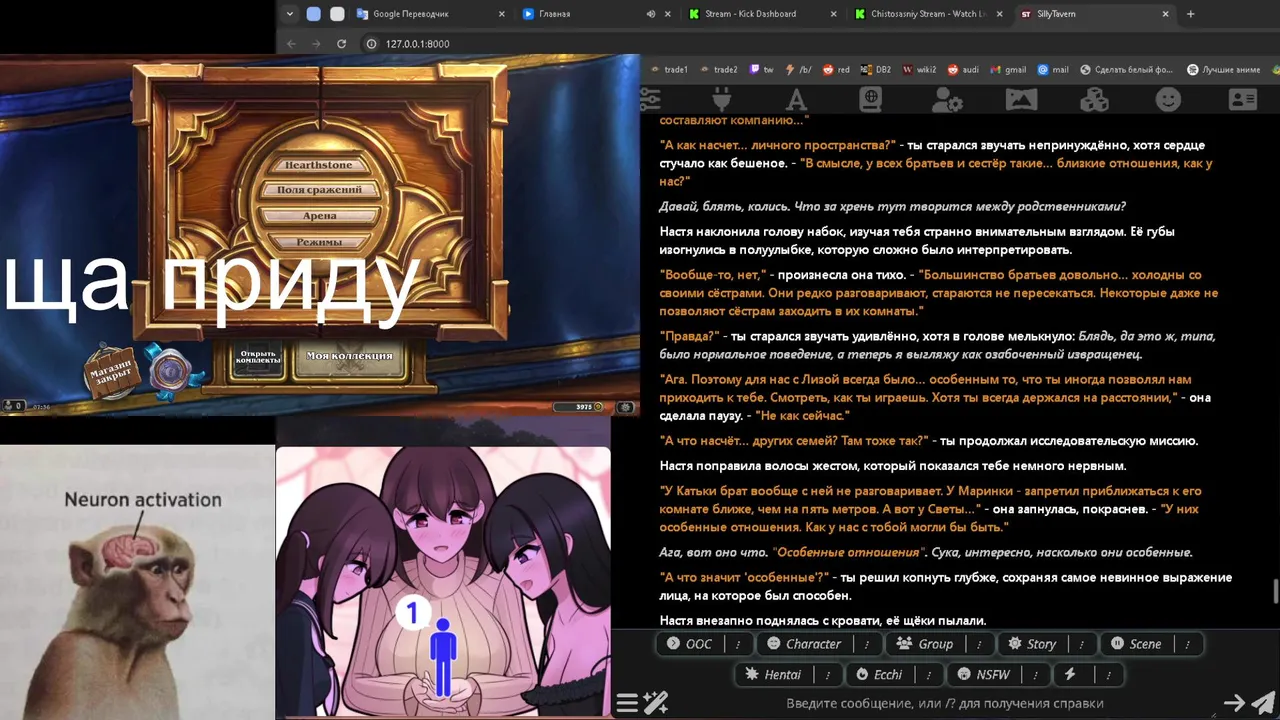Viewport: 1280px width, 720px height.
Task: Open character management ID card icon
Action: coord(1243,99)
